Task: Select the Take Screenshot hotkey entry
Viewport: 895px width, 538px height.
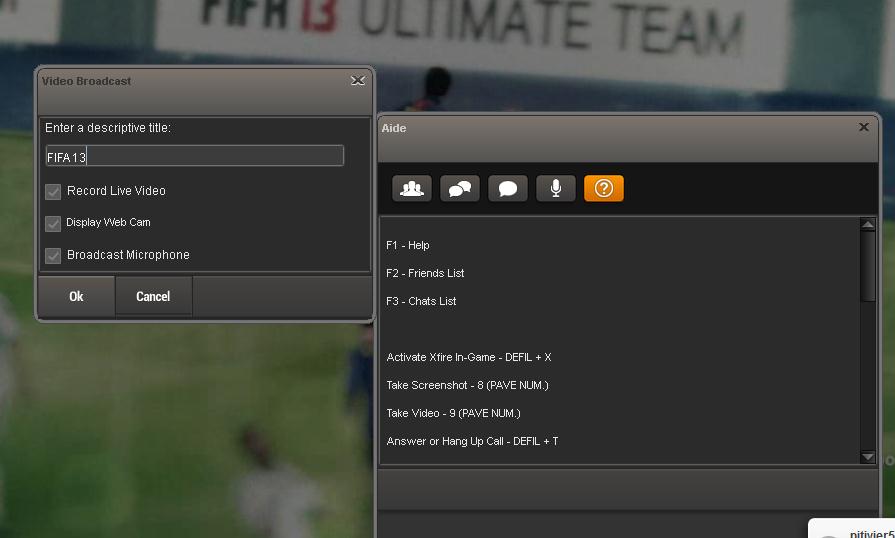Action: tap(467, 385)
